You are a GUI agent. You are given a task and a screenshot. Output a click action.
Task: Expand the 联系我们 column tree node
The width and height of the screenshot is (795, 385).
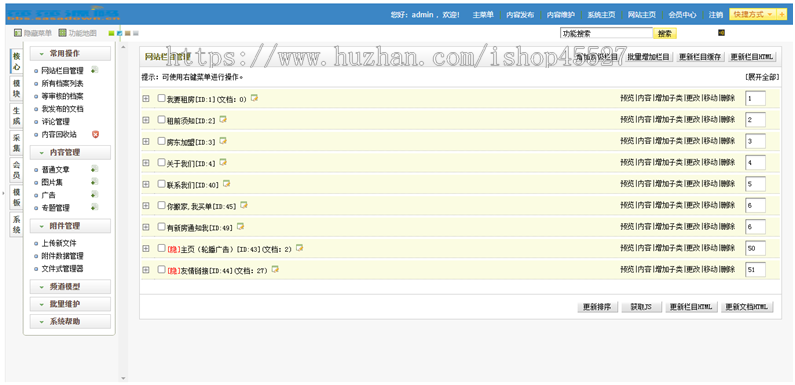(146, 184)
